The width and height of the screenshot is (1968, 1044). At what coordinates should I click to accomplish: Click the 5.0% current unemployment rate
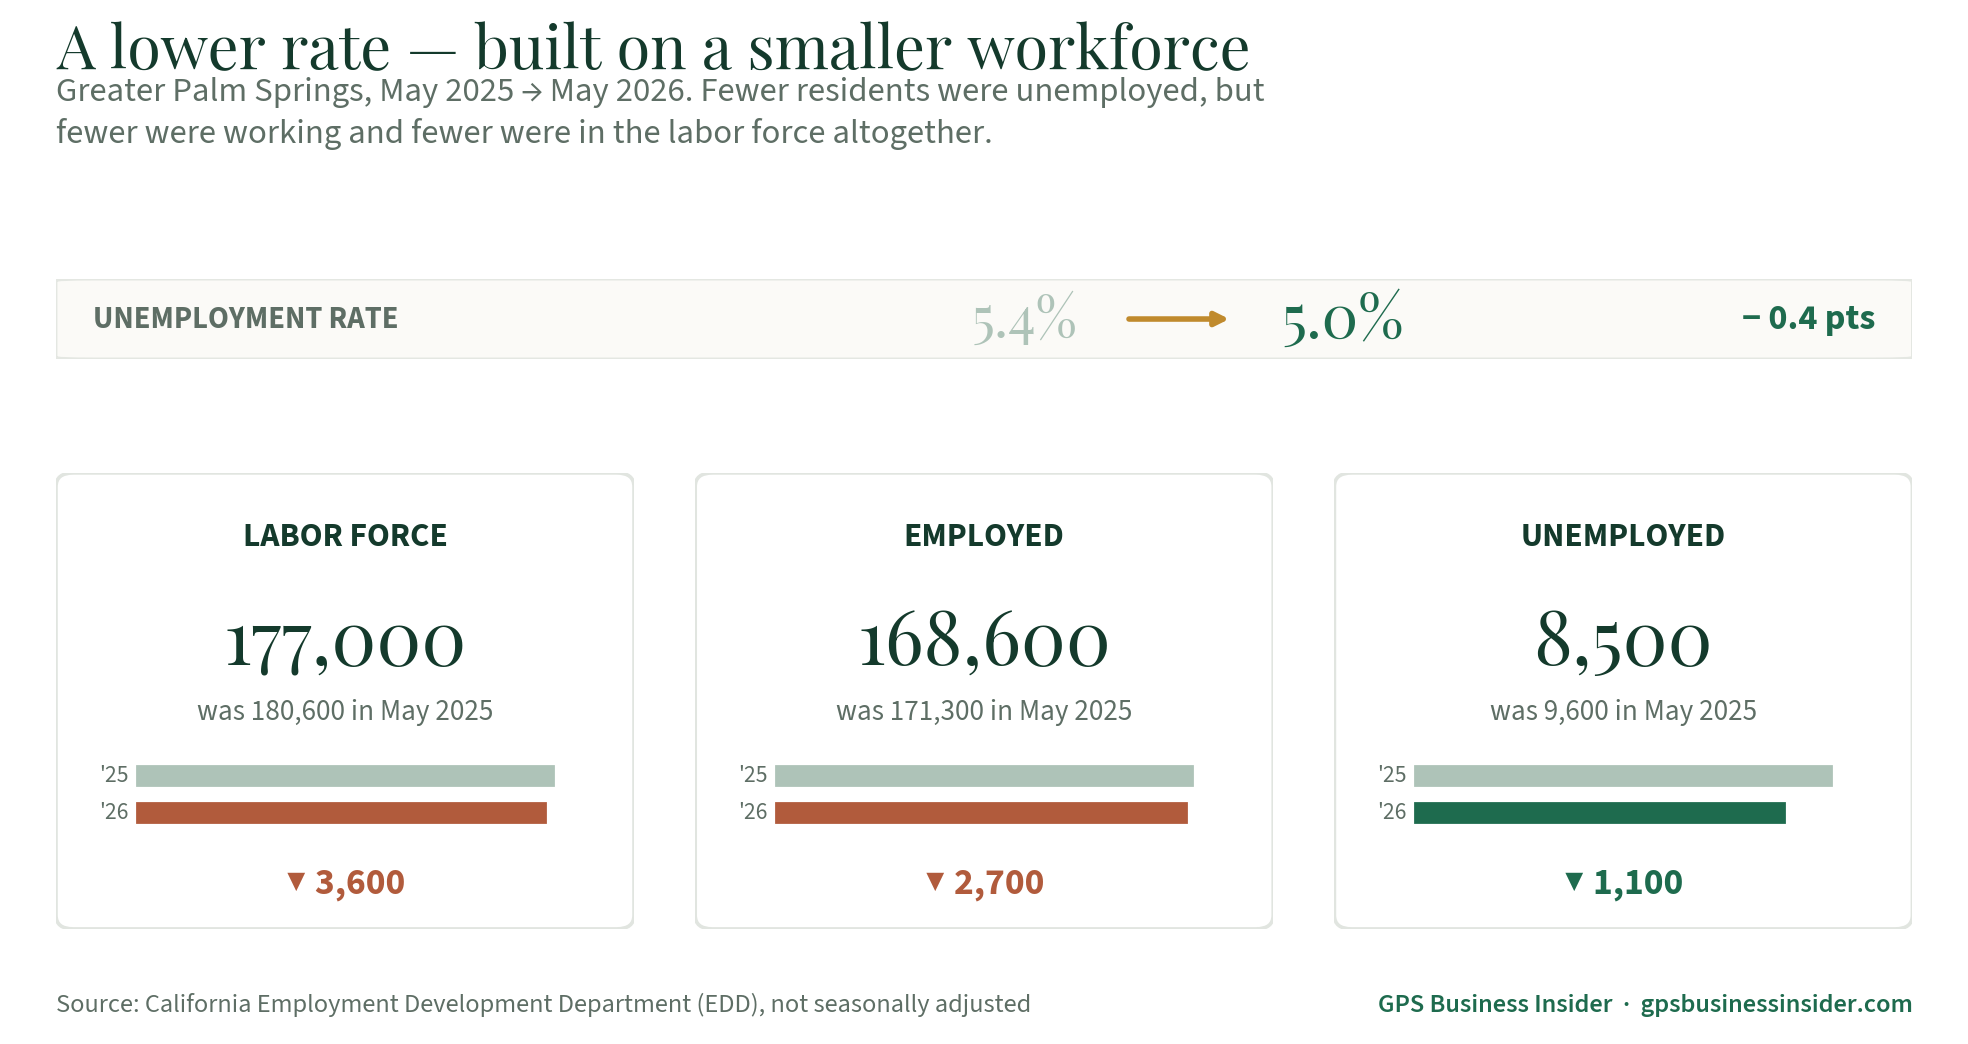(x=1343, y=319)
